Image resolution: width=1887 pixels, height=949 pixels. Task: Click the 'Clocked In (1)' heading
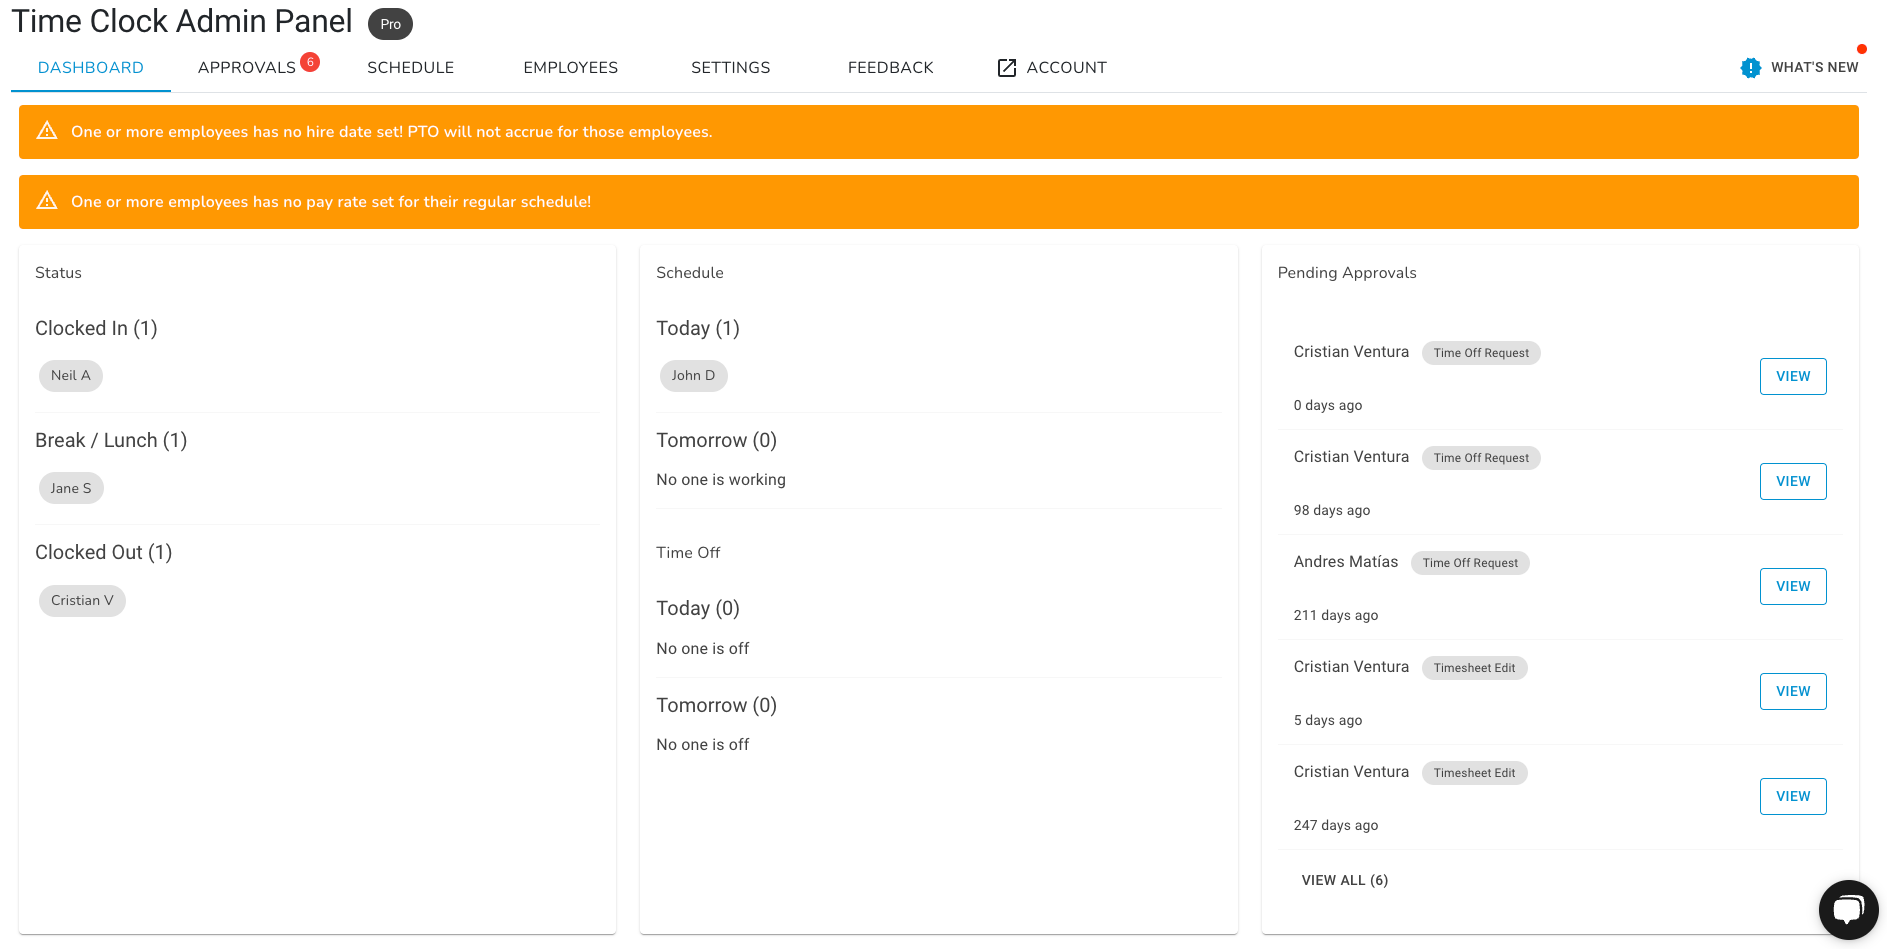pyautogui.click(x=96, y=328)
